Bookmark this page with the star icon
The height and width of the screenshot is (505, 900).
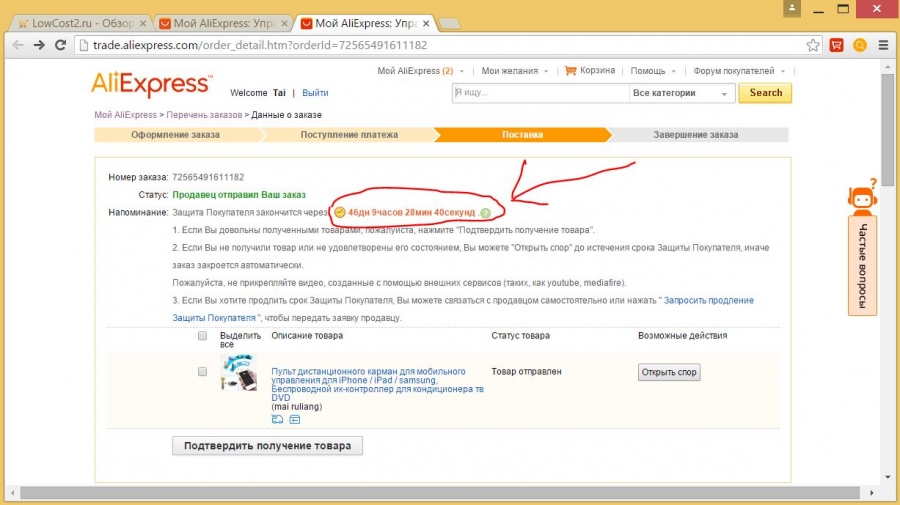pos(813,45)
